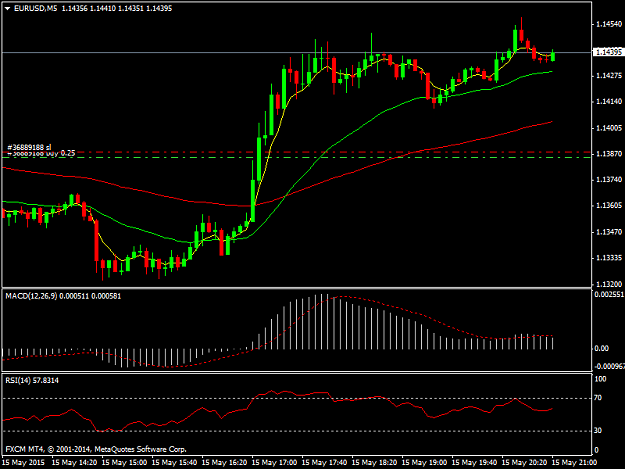Image resolution: width=625 pixels, height=469 pixels.
Task: Click the 15 May 14:20 time label
Action: [74, 463]
